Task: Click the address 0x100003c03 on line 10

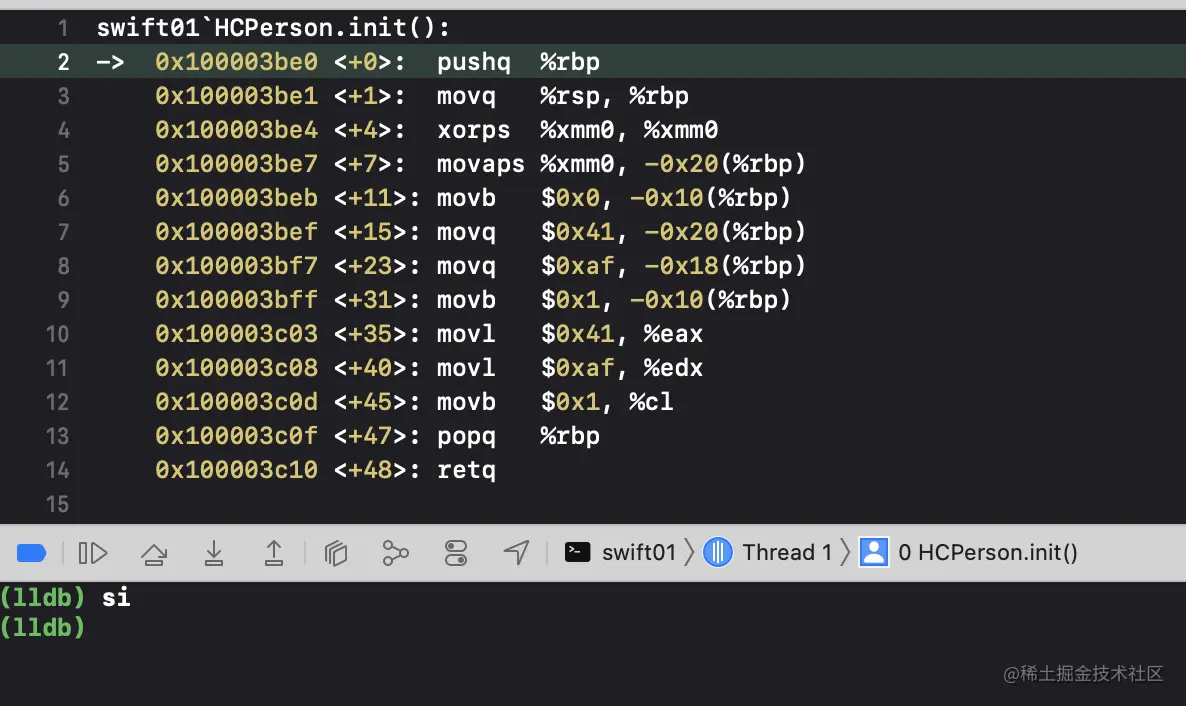Action: point(236,334)
